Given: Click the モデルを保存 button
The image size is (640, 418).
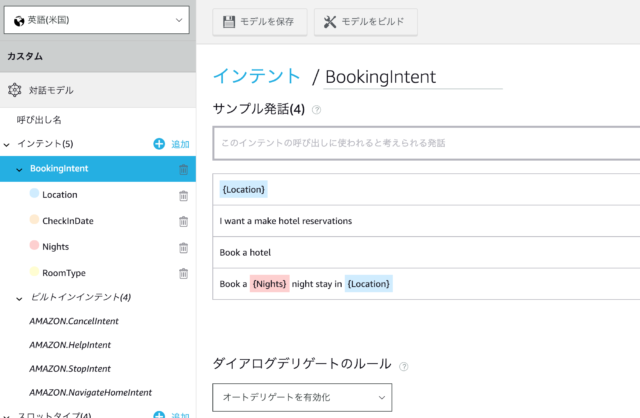Looking at the screenshot, I should tap(260, 22).
